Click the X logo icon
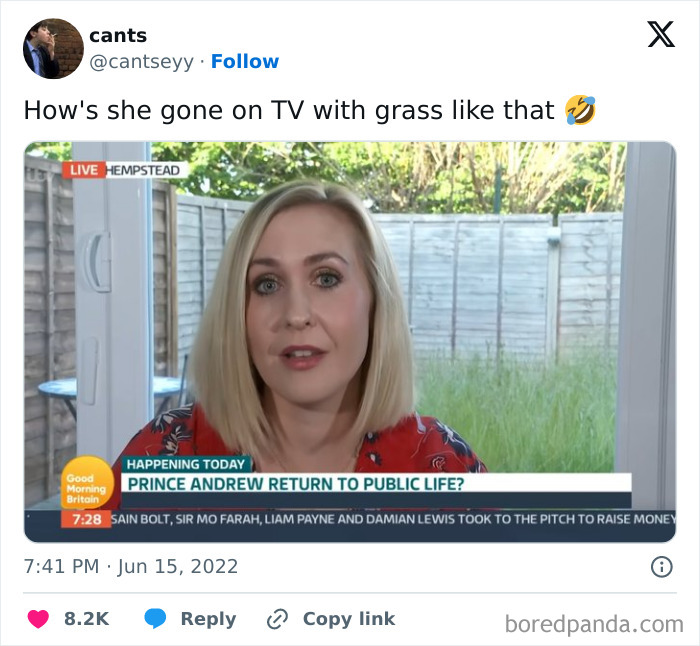This screenshot has height=646, width=700. [x=661, y=34]
